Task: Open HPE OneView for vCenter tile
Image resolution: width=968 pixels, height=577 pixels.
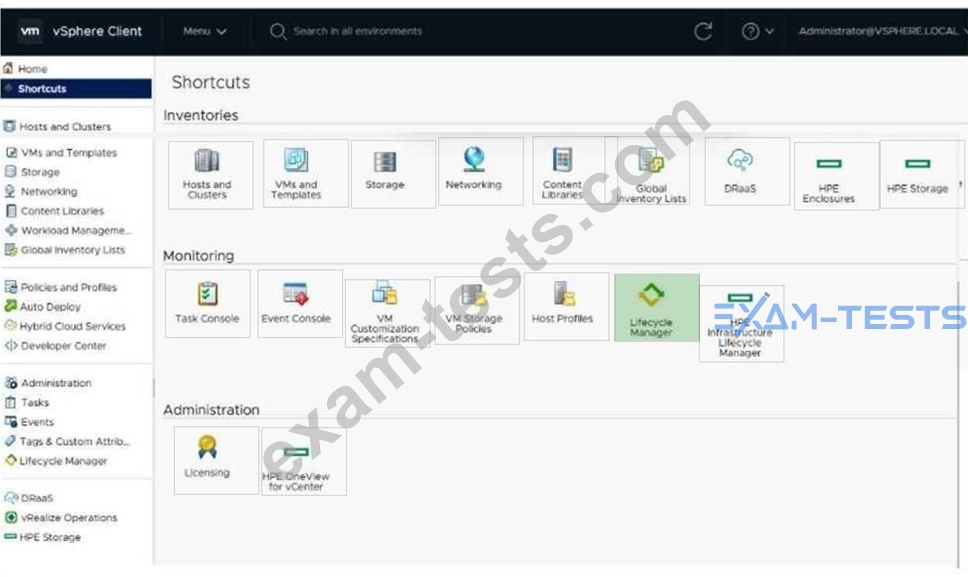Action: pos(304,462)
